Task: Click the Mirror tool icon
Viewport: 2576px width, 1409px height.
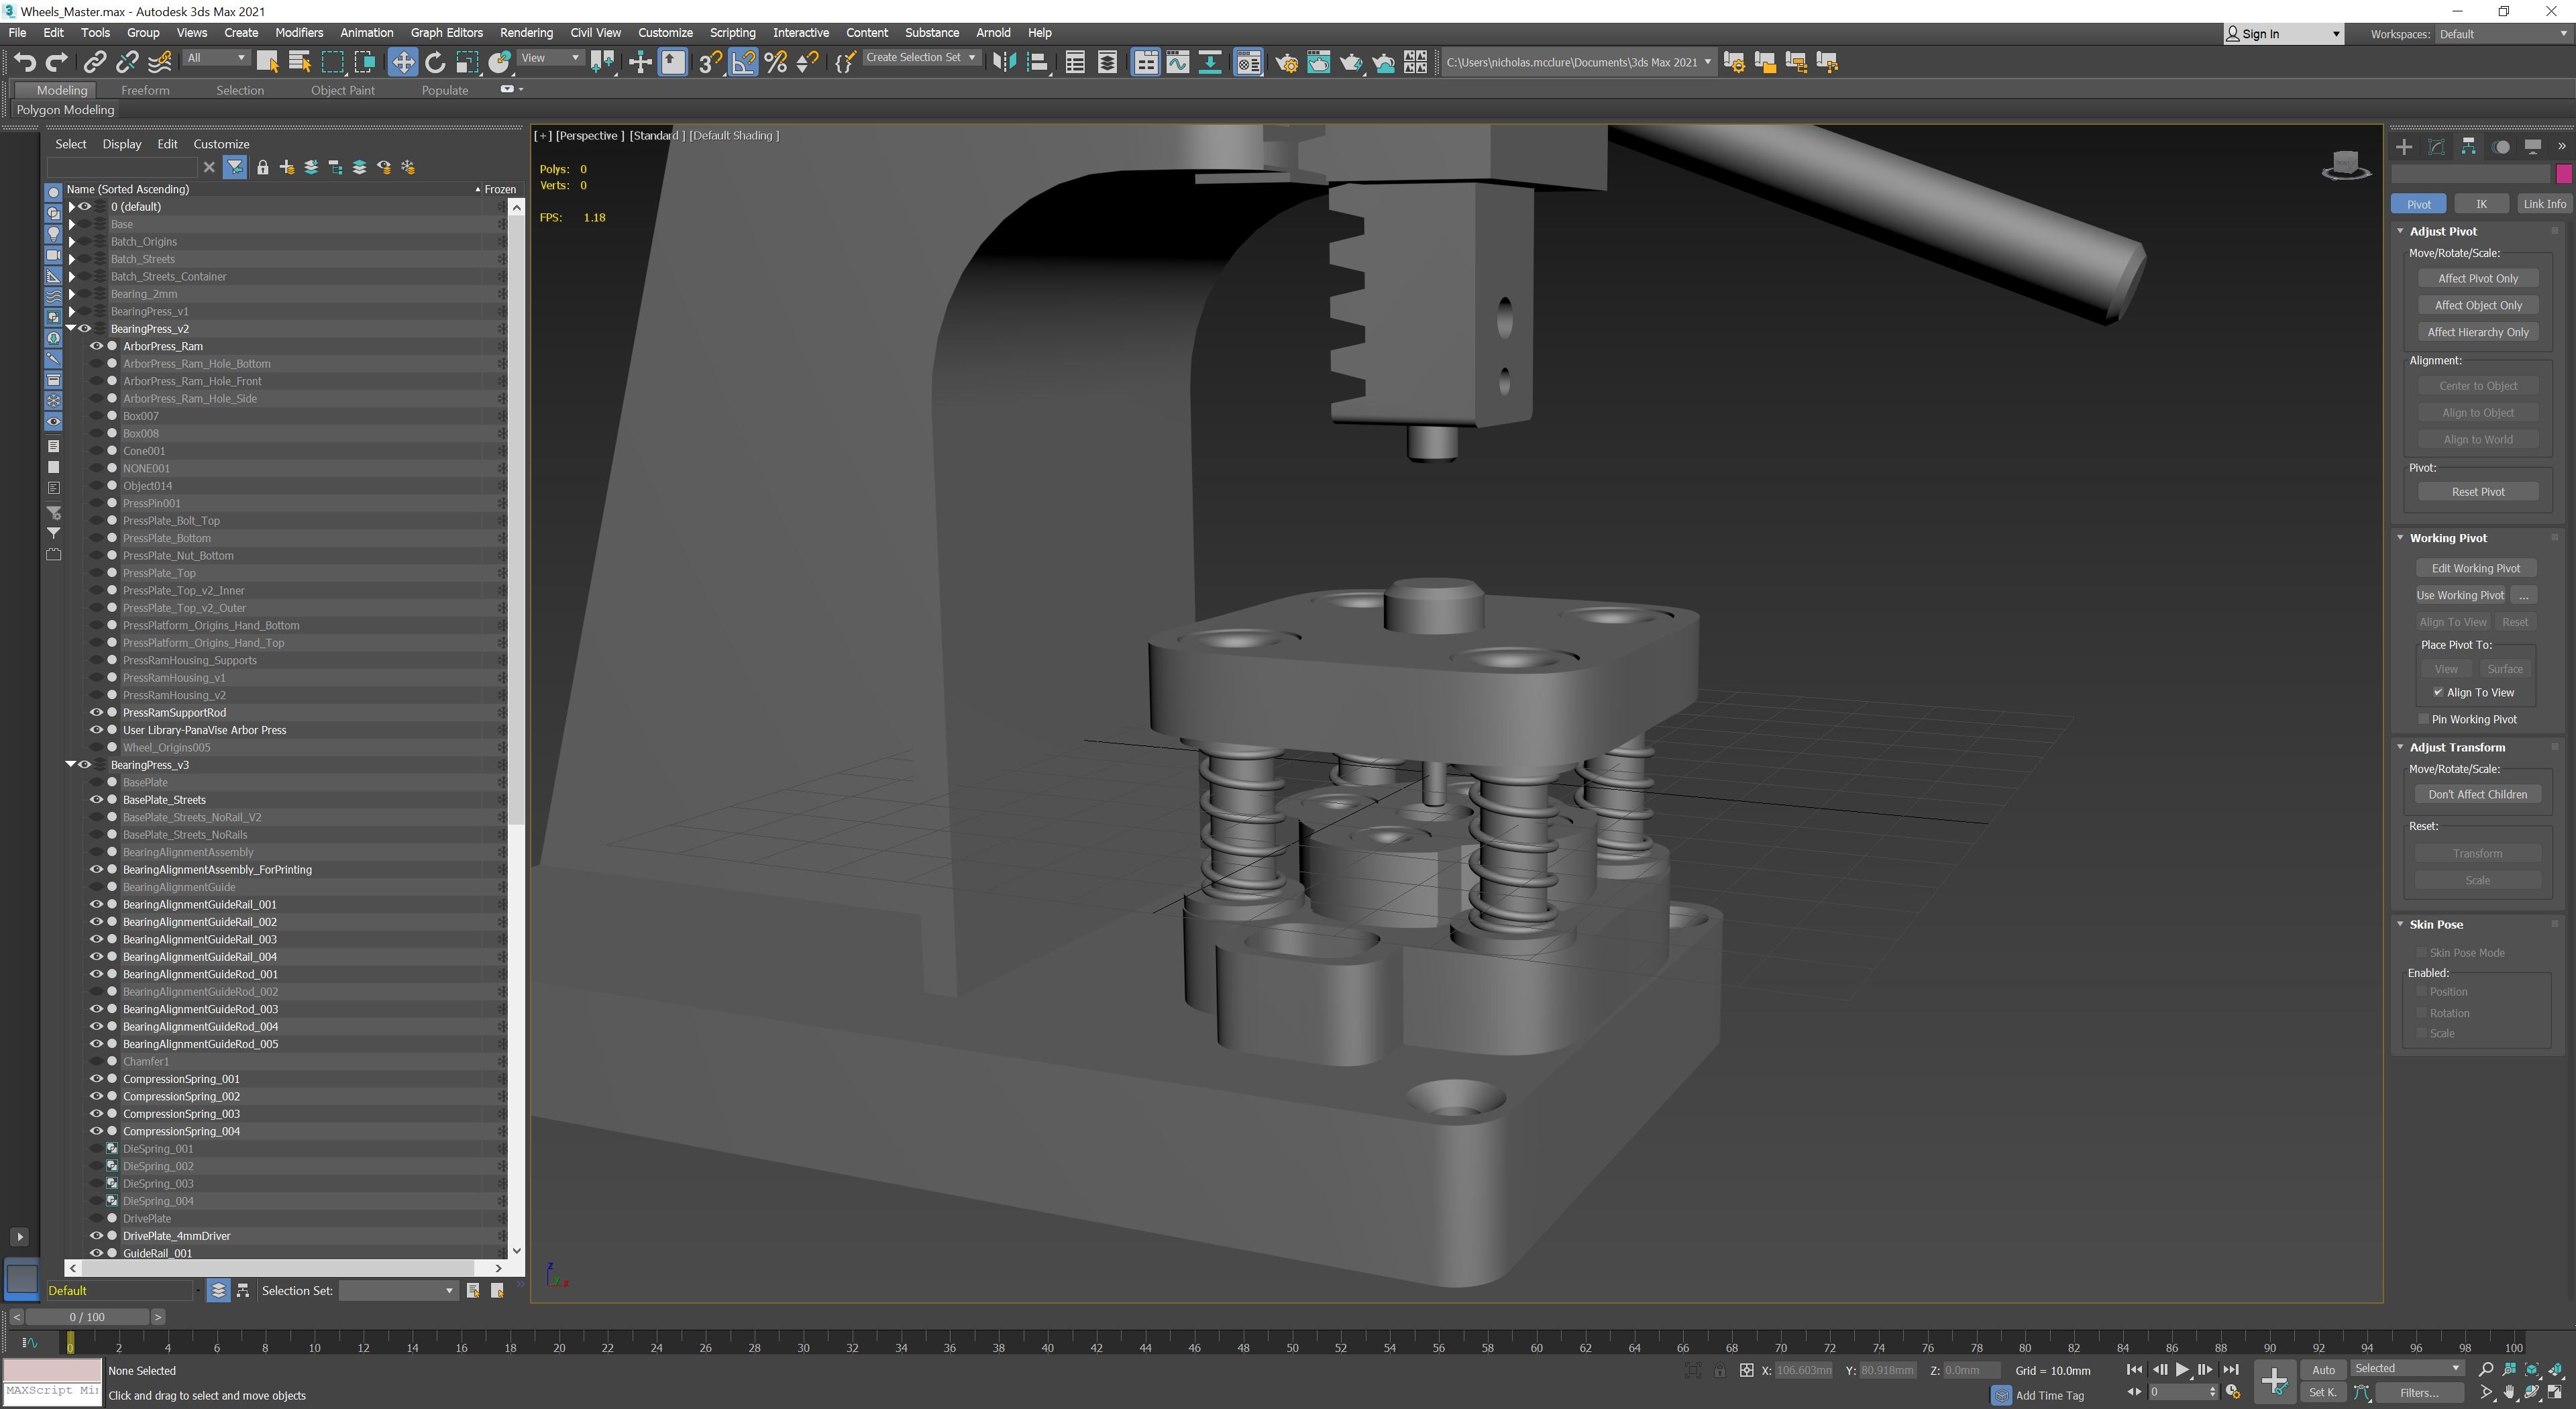Action: click(x=1004, y=62)
